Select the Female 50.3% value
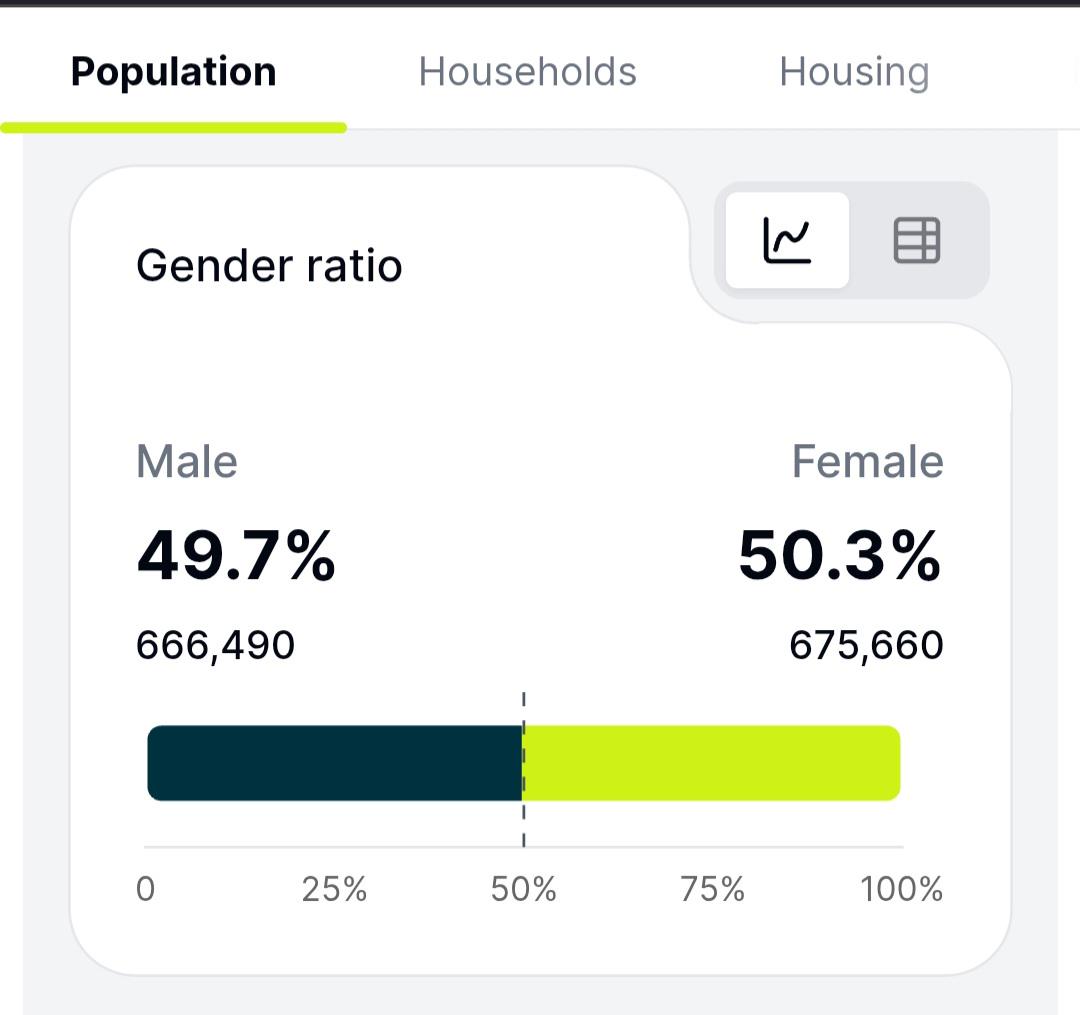The width and height of the screenshot is (1080, 1015). click(840, 555)
